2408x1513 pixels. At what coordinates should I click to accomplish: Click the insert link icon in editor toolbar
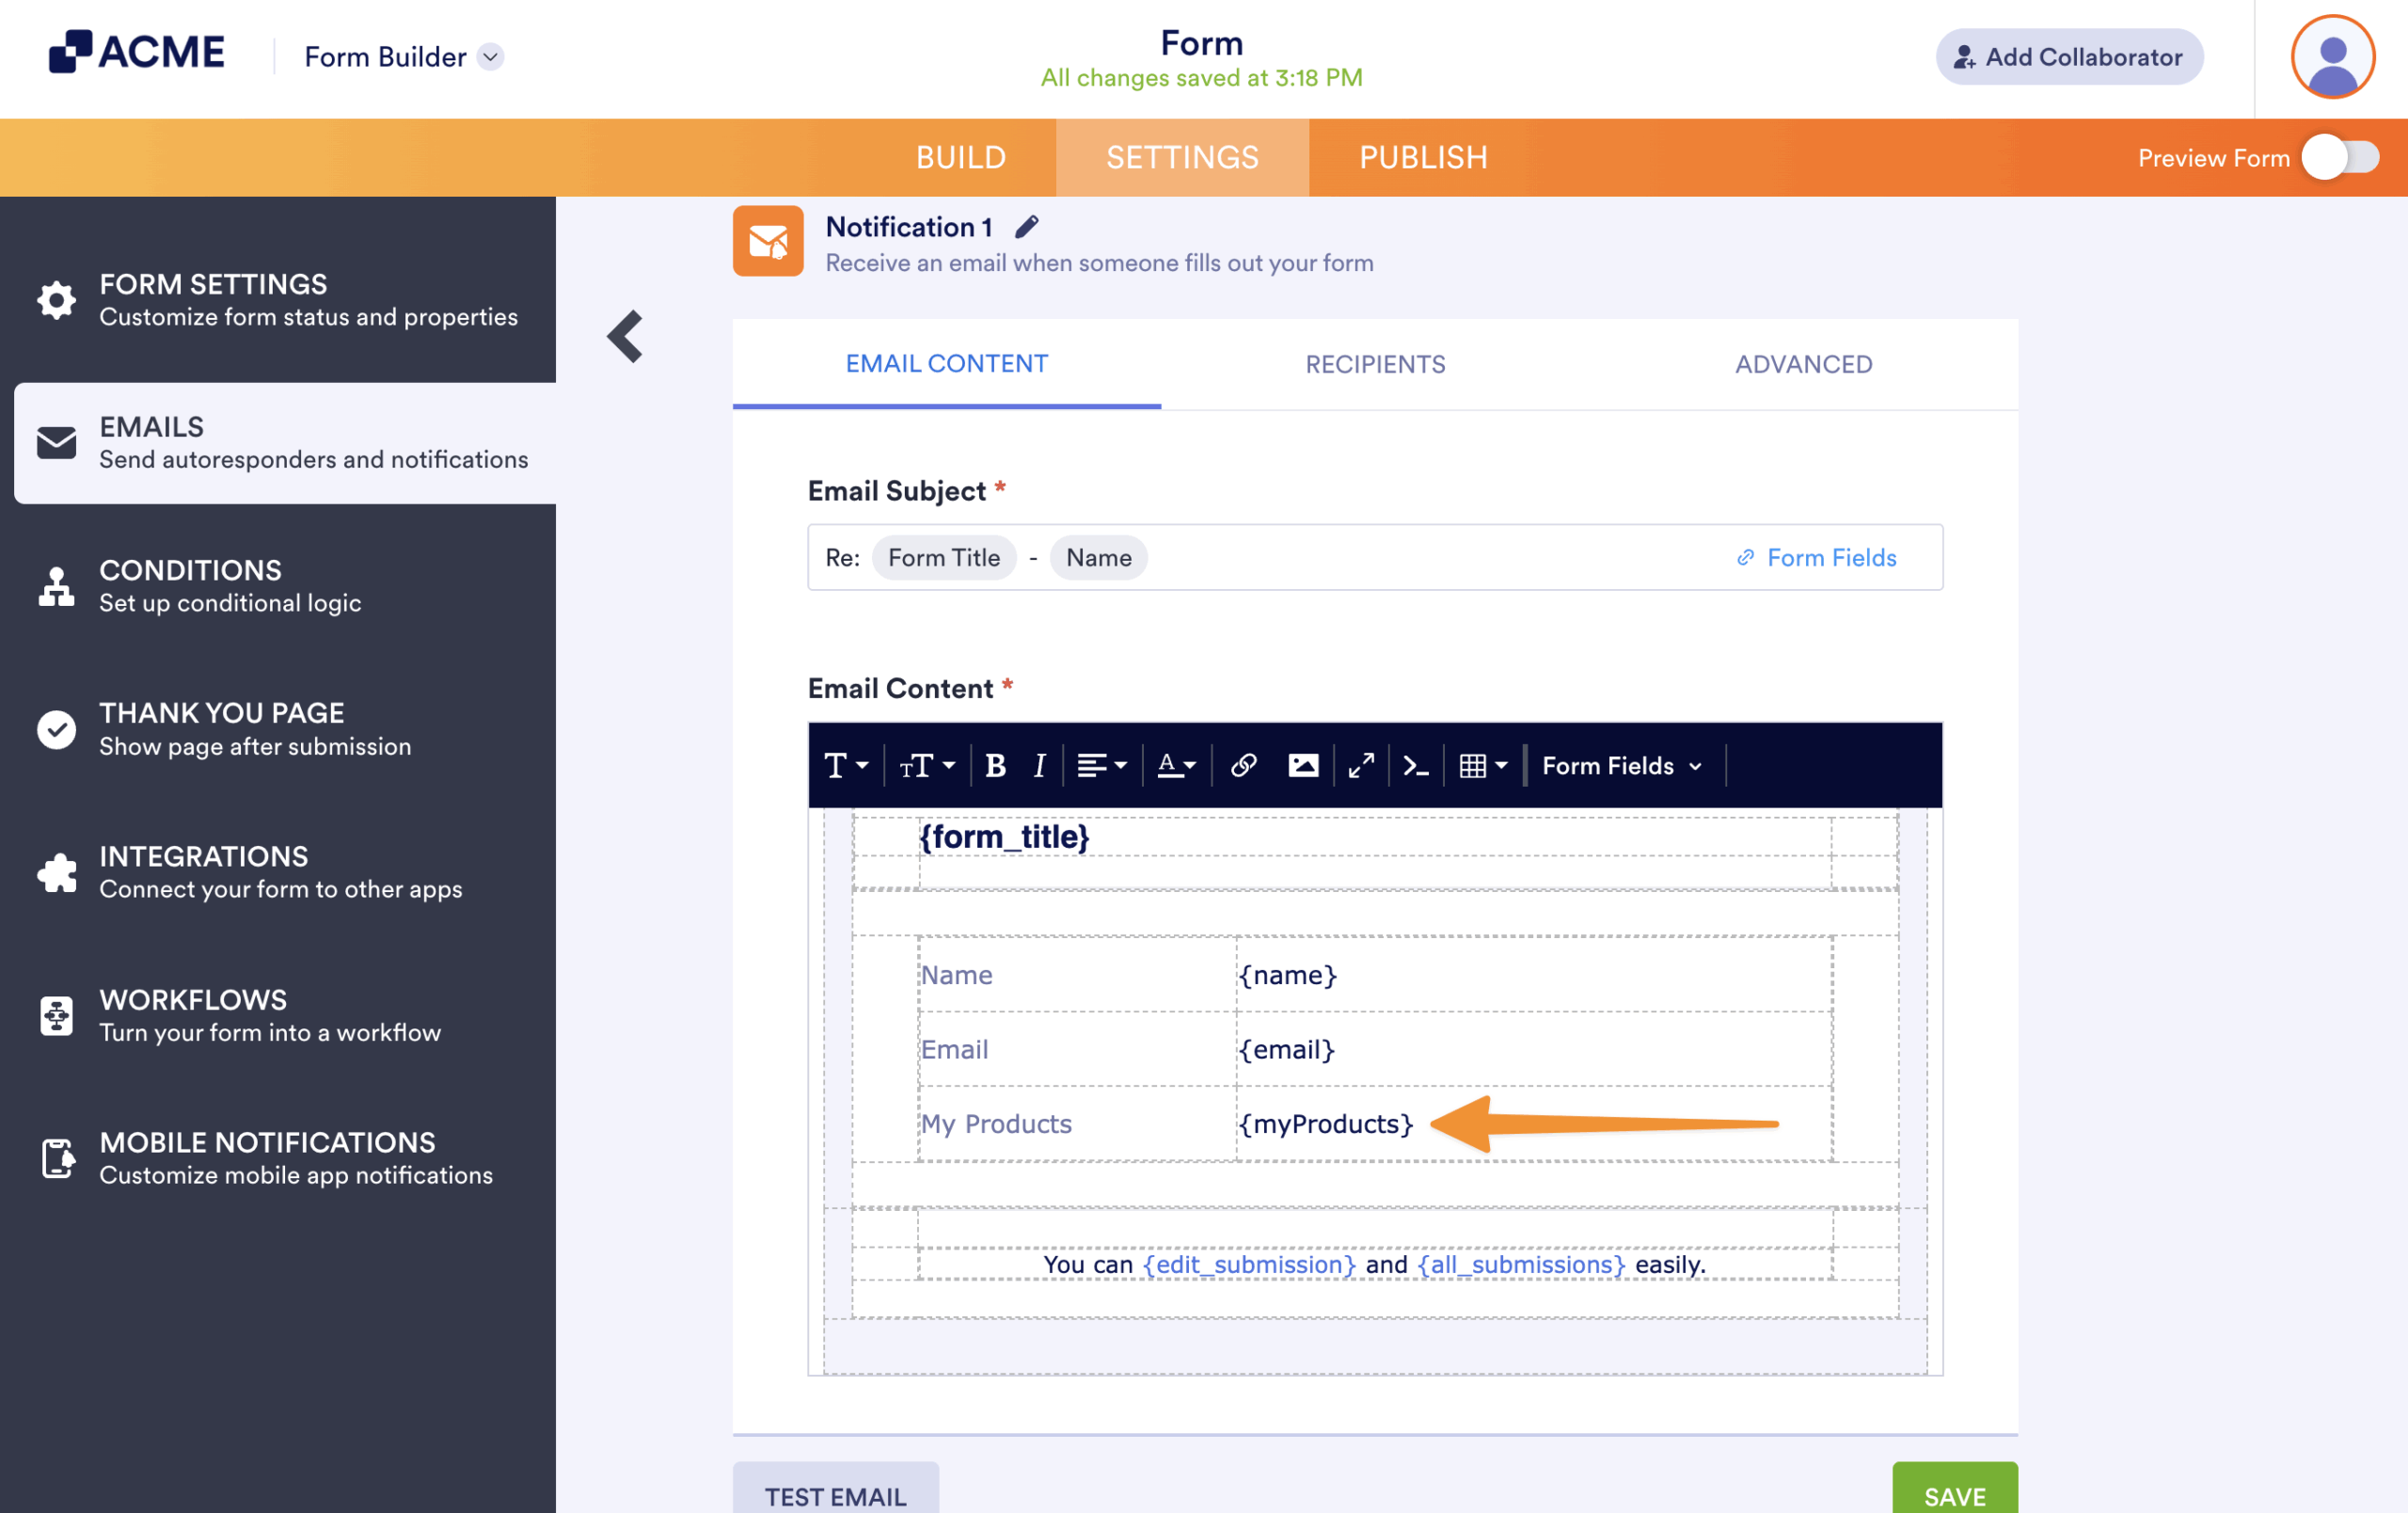pos(1243,765)
